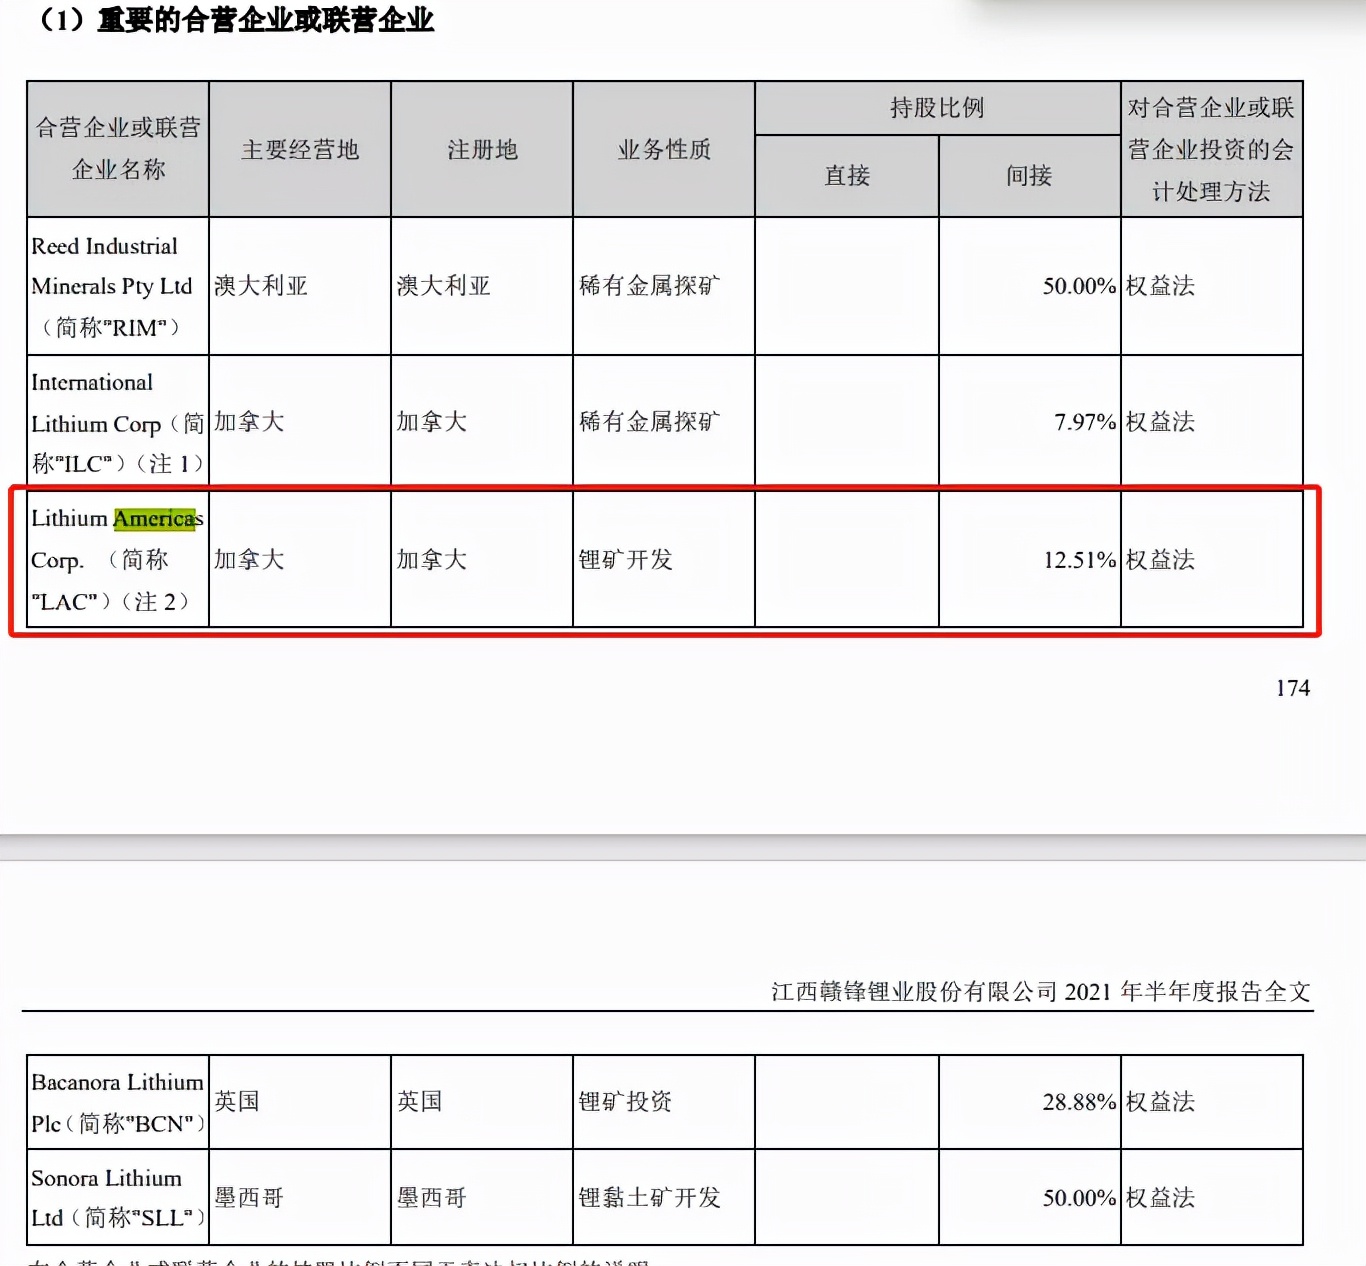Click the section heading 重要的合营企业或联营企业
Screen dimensions: 1366x1266
tap(265, 20)
